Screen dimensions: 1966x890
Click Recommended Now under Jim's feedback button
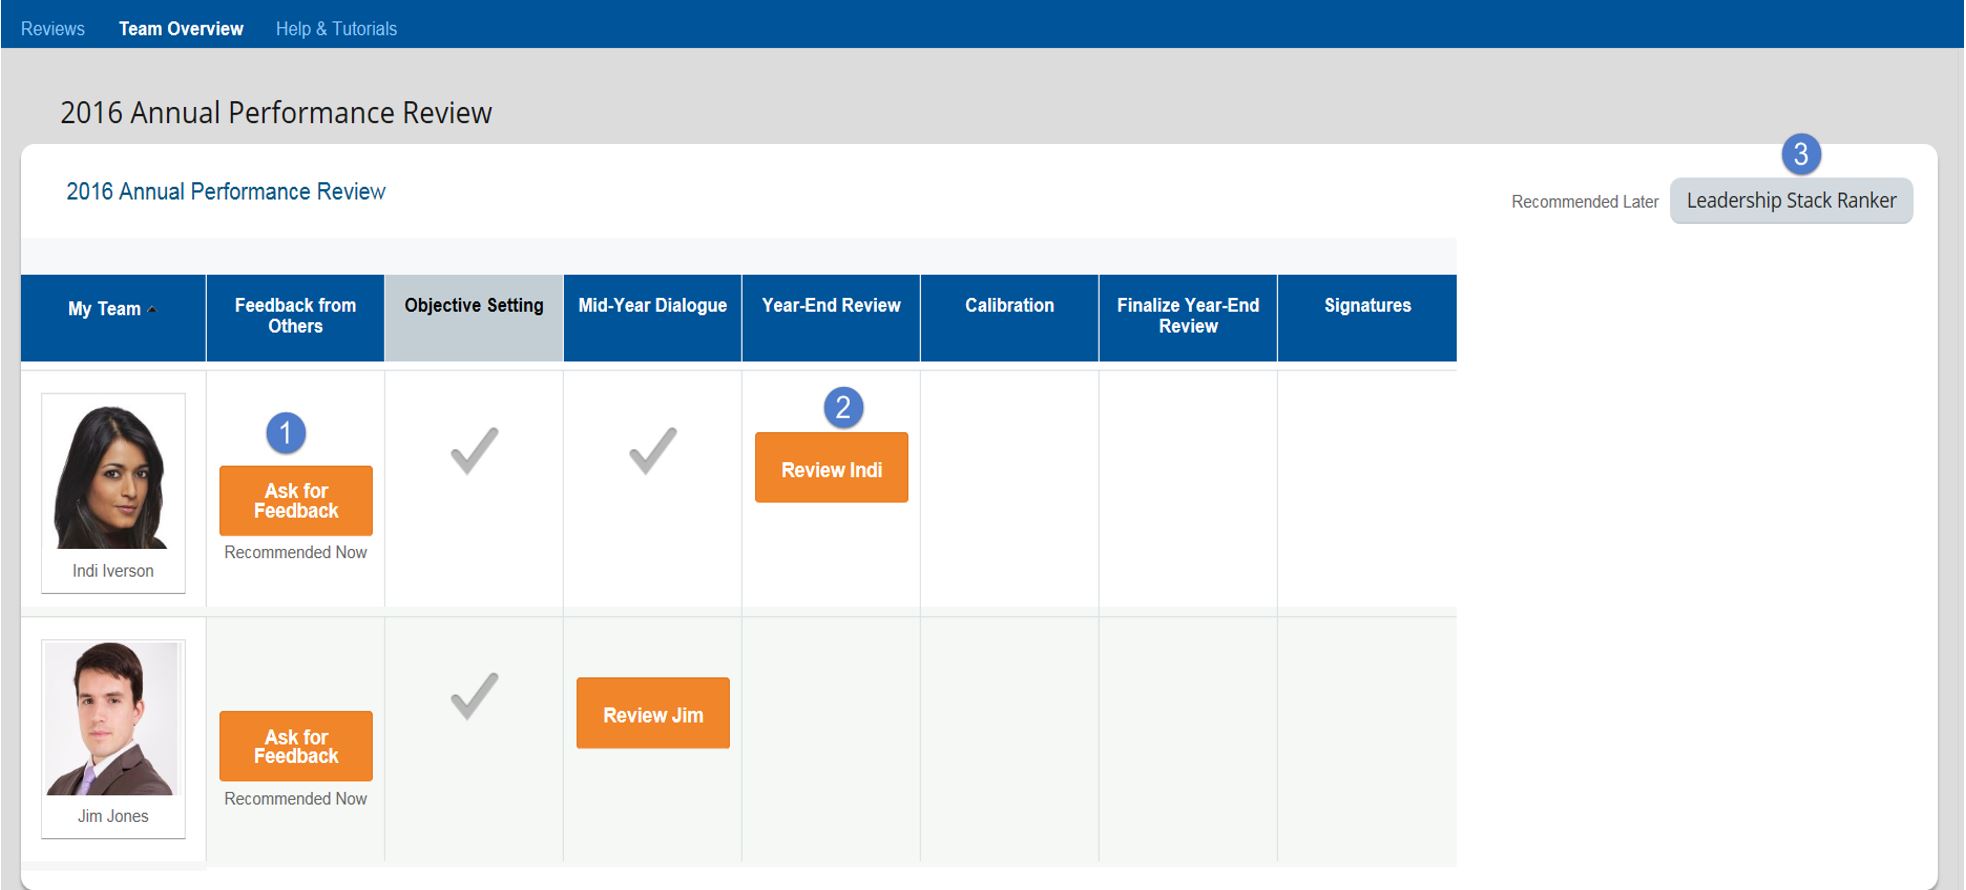click(296, 798)
